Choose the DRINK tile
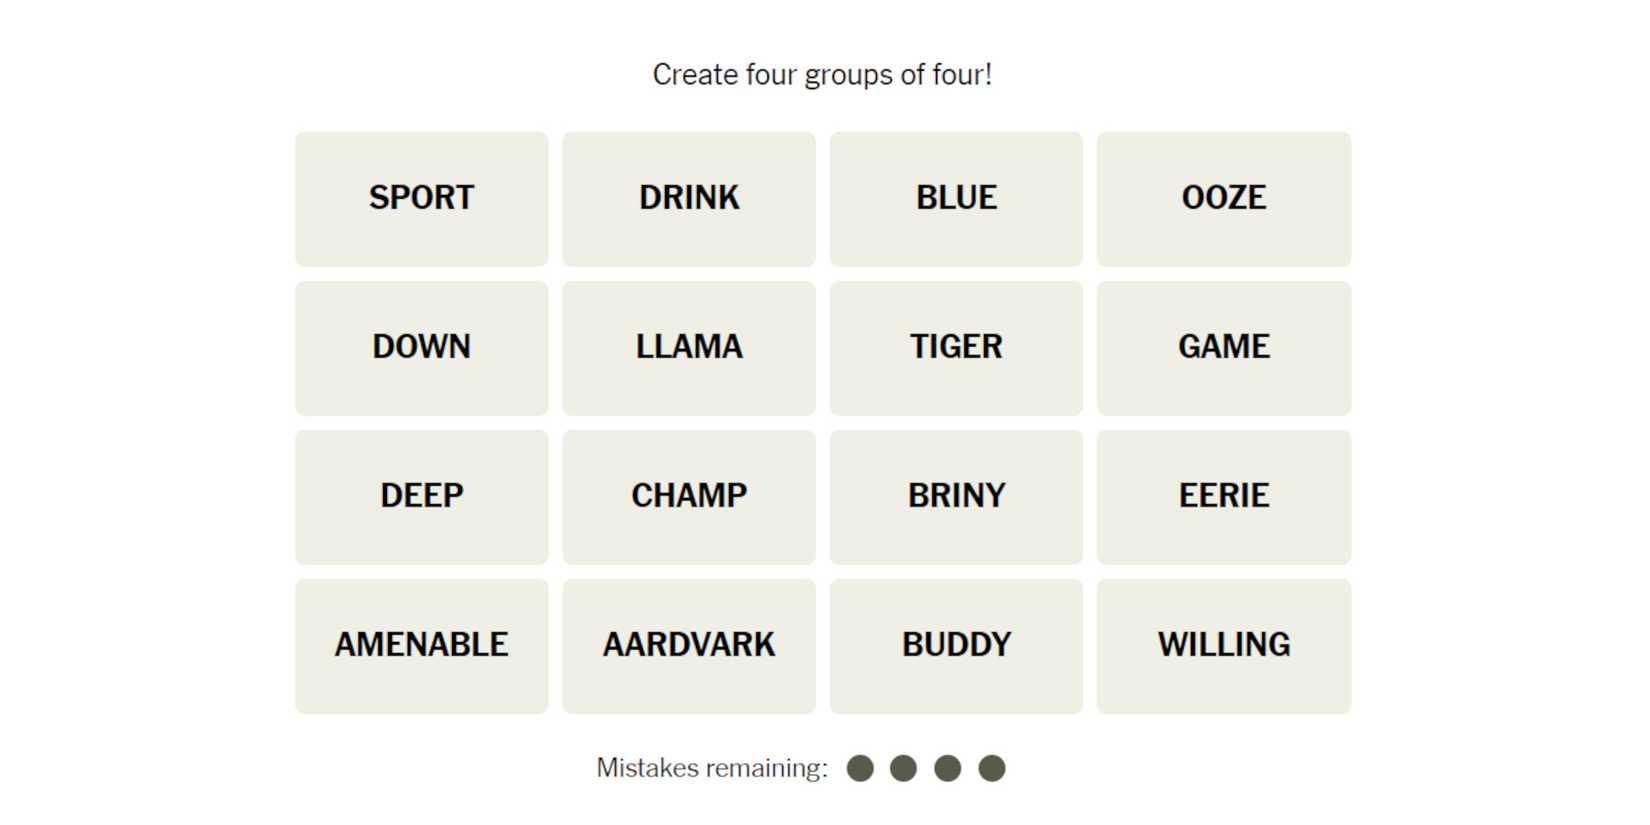The image size is (1650, 825). coord(689,198)
